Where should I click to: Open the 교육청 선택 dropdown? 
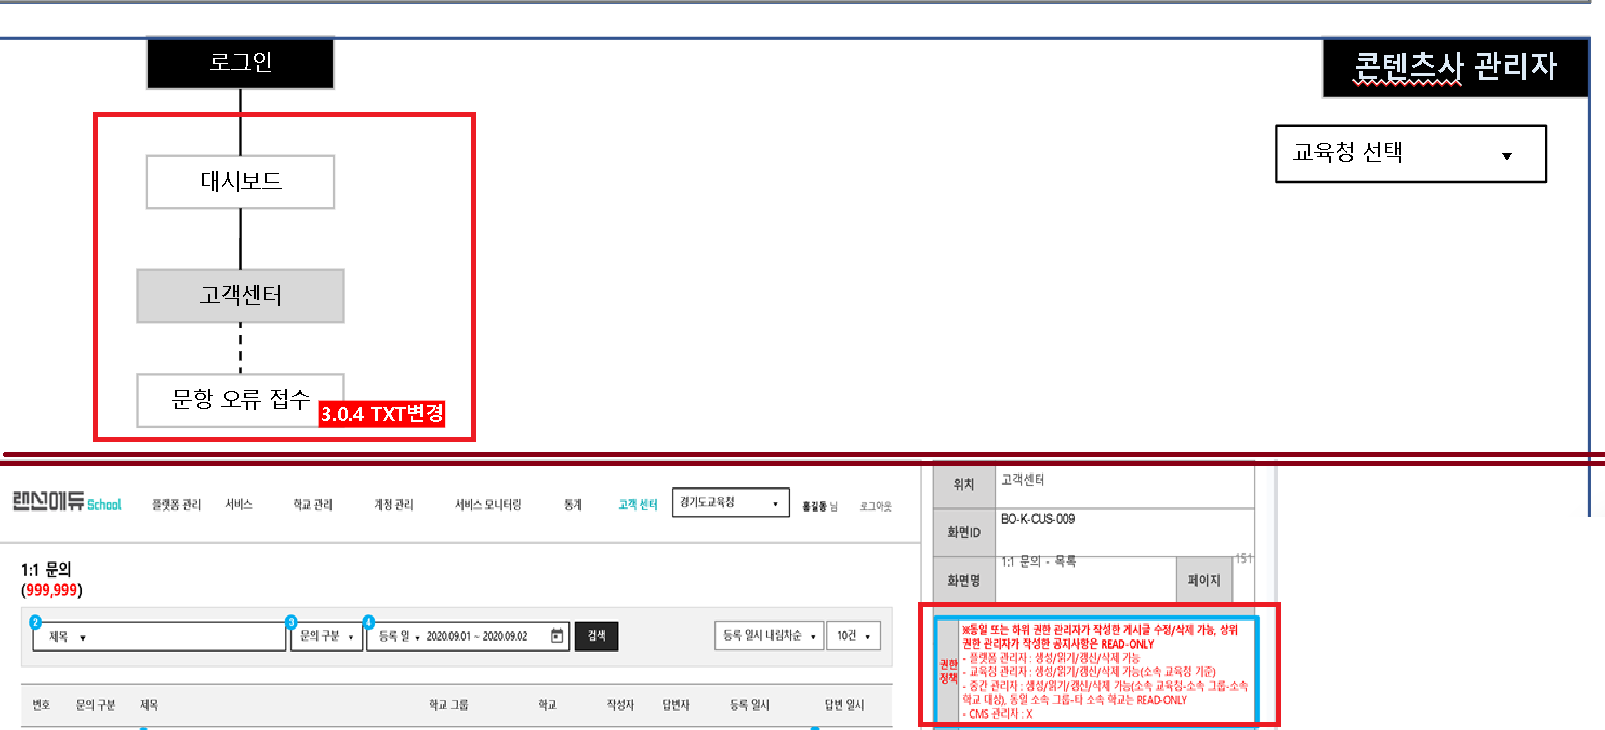click(x=1410, y=154)
